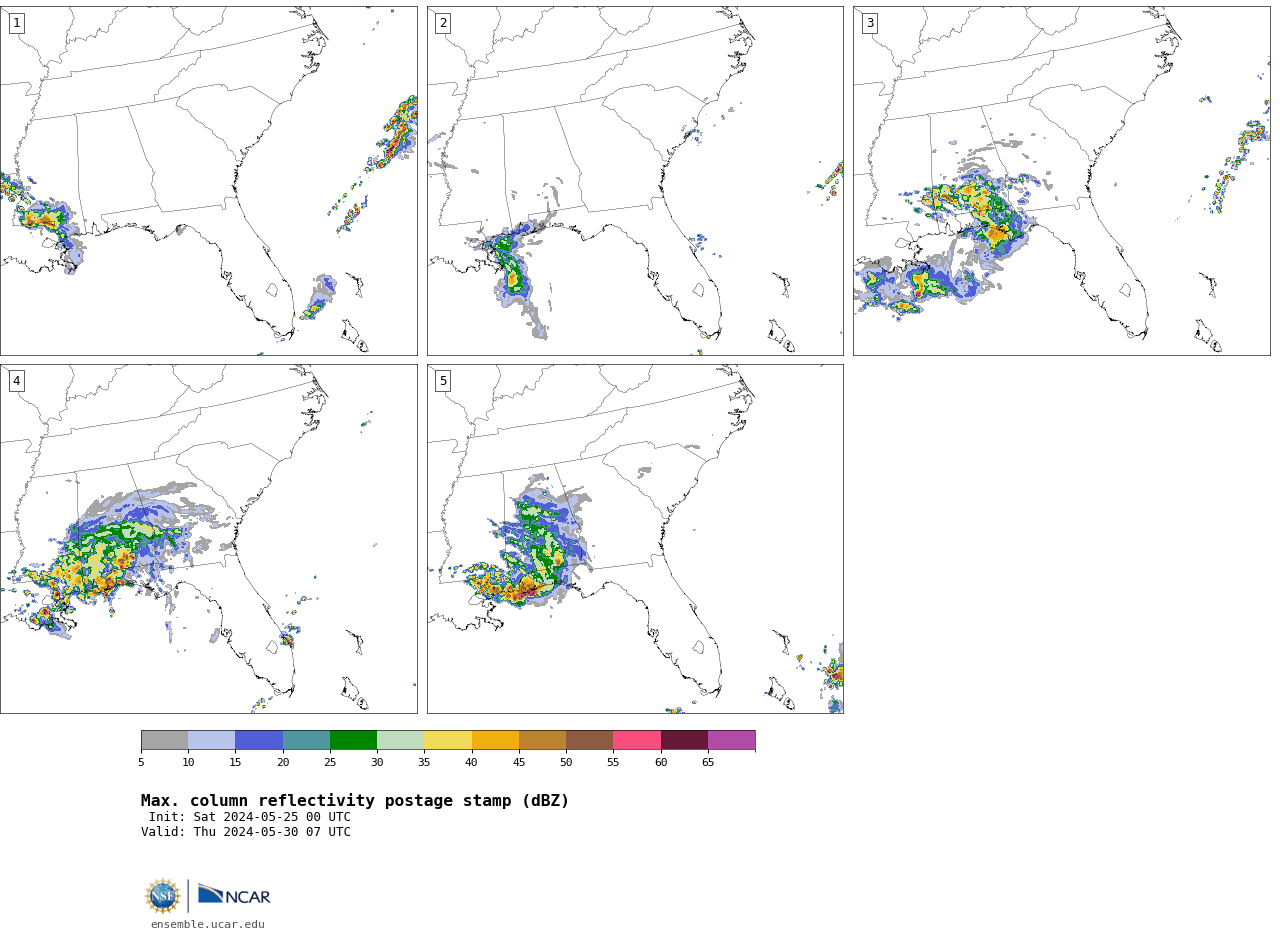Open ensemble member 3 map thumbnail
1280x936 pixels.
[1062, 181]
